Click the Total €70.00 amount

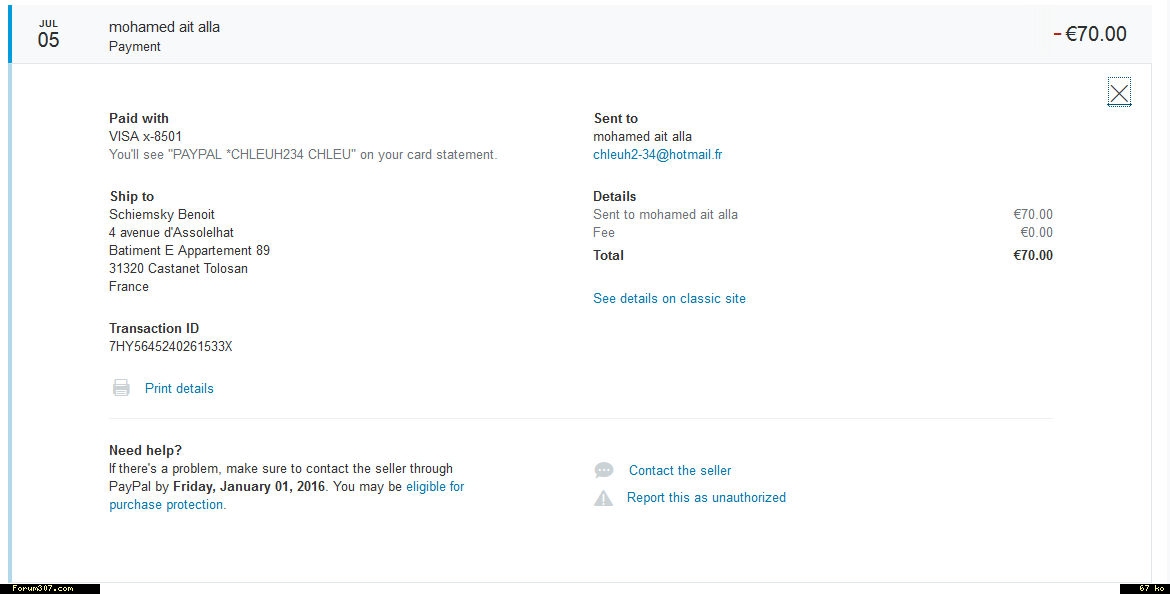pos(1032,256)
